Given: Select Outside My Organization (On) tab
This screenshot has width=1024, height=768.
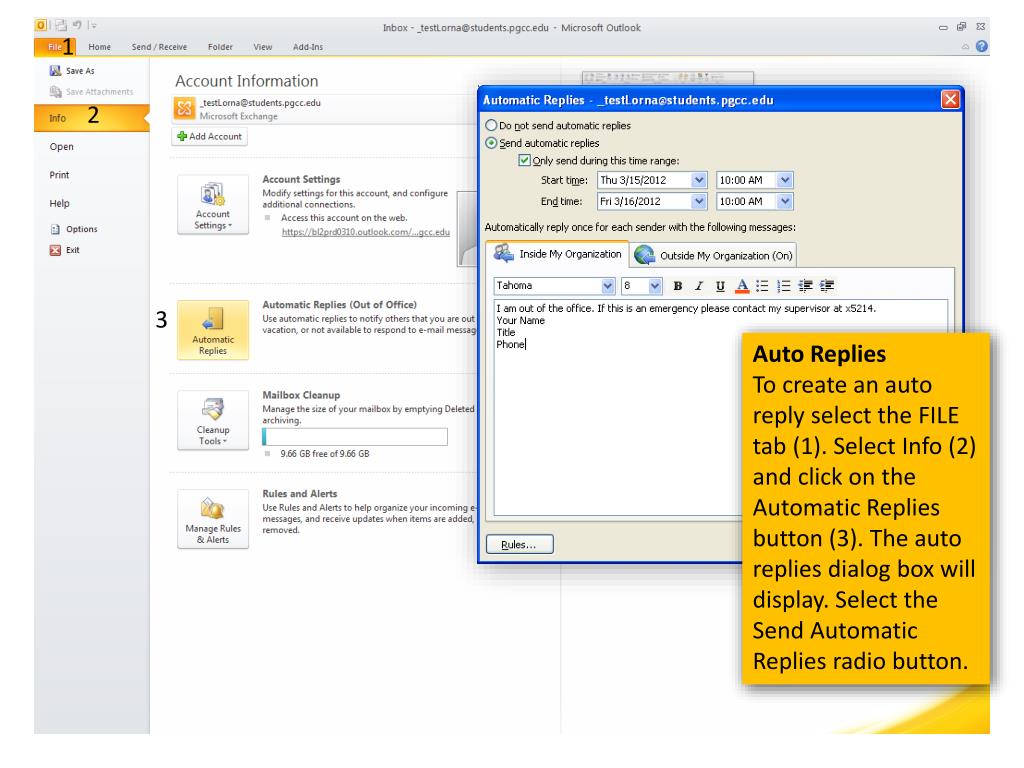Looking at the screenshot, I should pos(714,255).
